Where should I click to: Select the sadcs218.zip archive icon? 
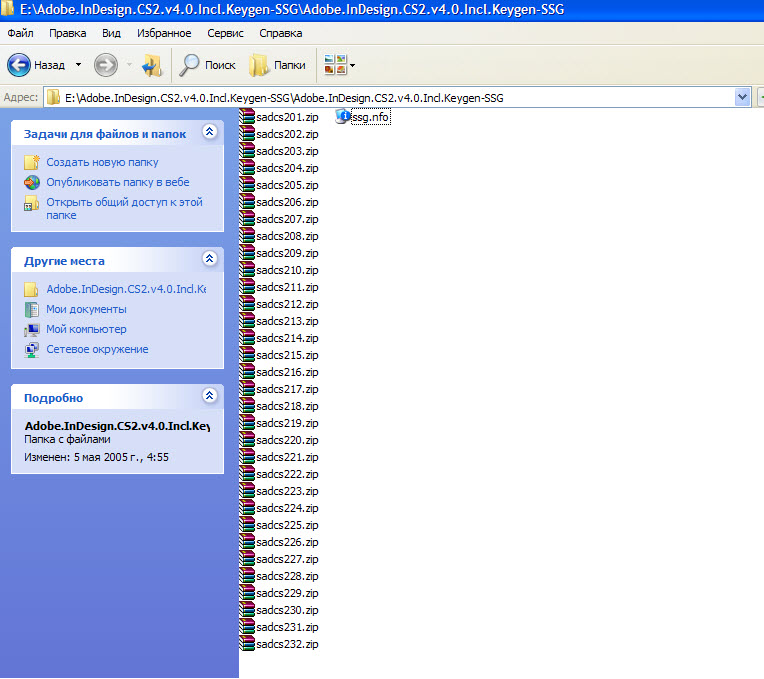tap(247, 406)
